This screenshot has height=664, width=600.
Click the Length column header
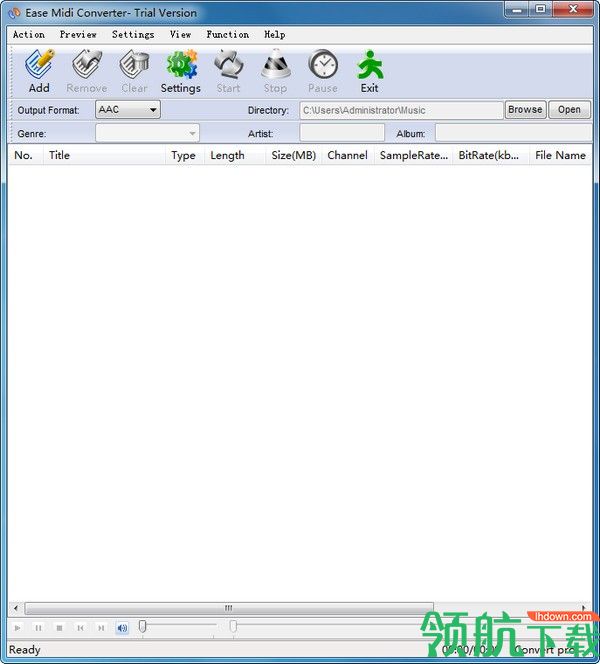click(235, 155)
